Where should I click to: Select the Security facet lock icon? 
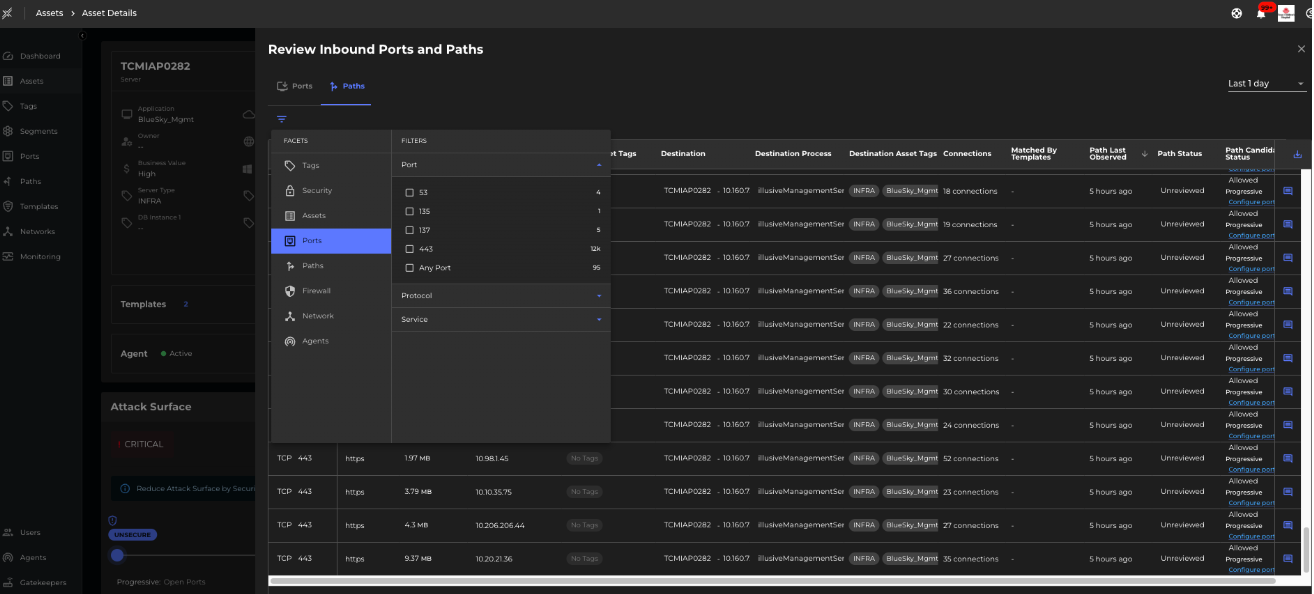290,191
